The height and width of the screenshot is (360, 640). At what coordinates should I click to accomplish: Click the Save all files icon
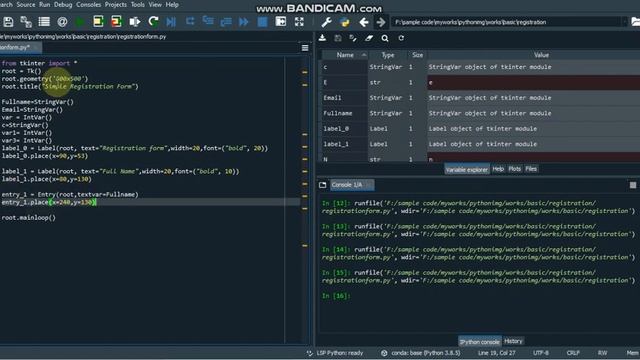coord(26,22)
